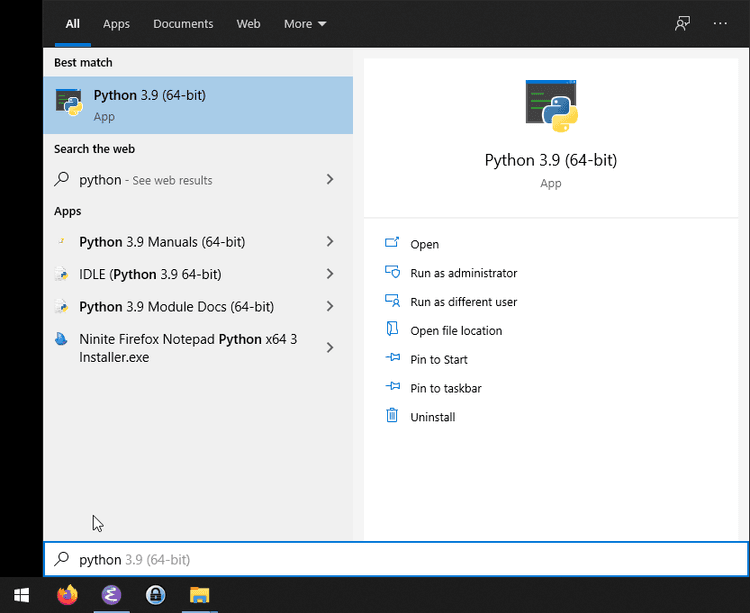Viewport: 750px width, 613px height.
Task: Click the Open file location icon
Action: coord(392,329)
